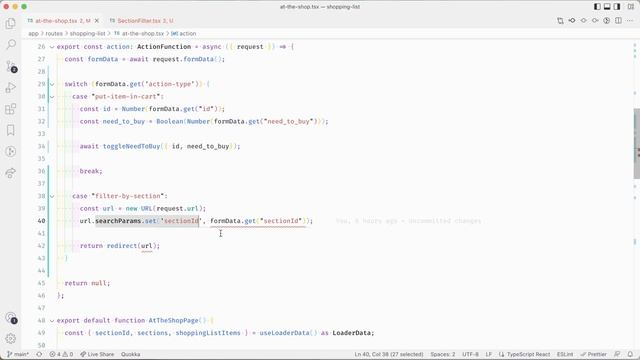Image resolution: width=640 pixels, height=360 pixels.
Task: Open Source Control view with badge
Action: pos(11,67)
